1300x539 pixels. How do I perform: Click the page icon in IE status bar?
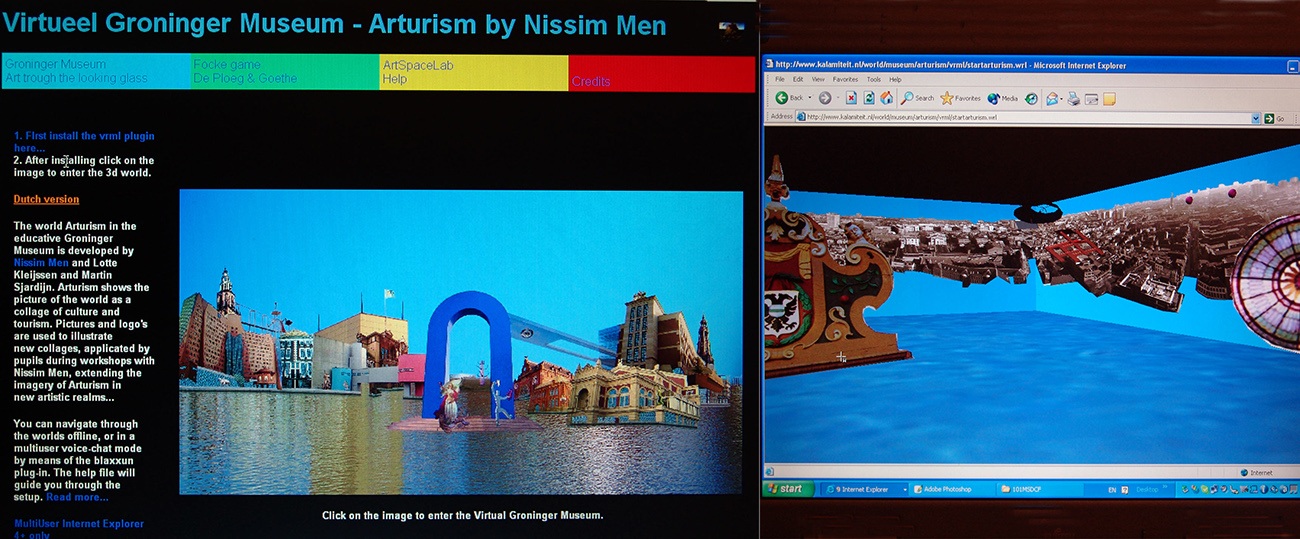[x=770, y=472]
